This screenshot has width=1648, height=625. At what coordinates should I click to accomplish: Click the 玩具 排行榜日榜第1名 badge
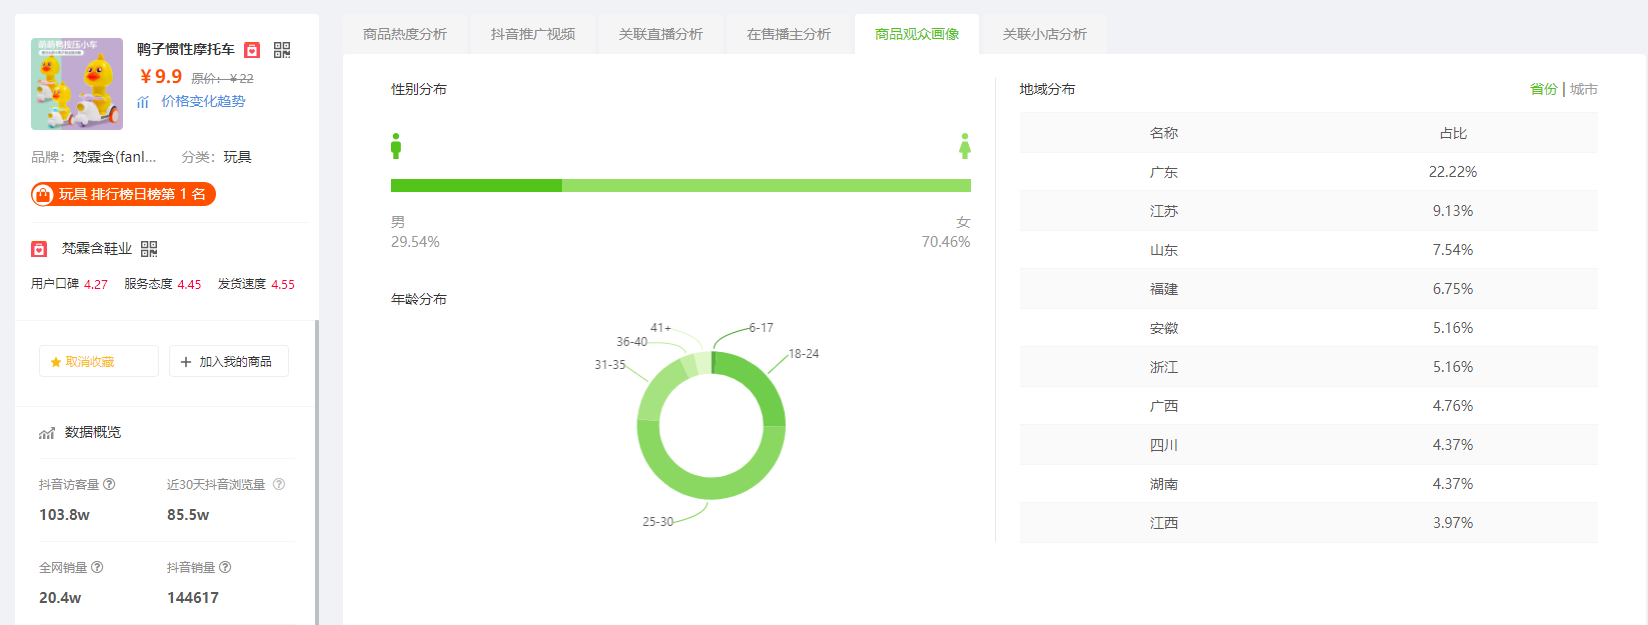tap(124, 194)
